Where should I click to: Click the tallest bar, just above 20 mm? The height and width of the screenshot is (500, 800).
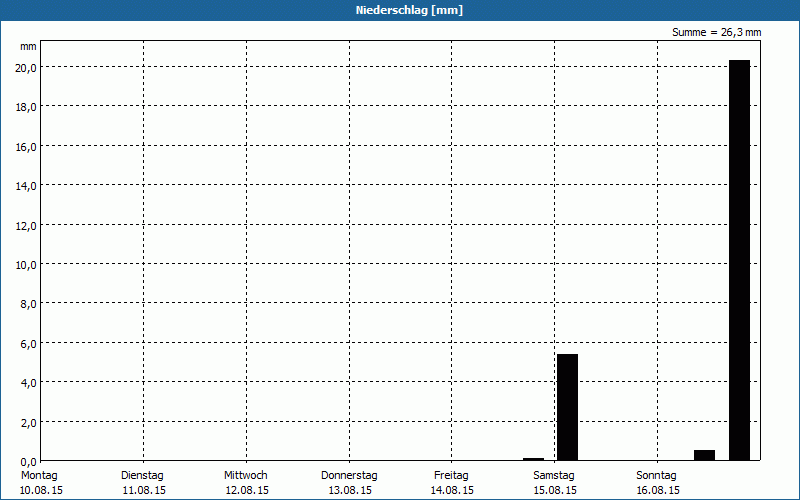click(739, 260)
